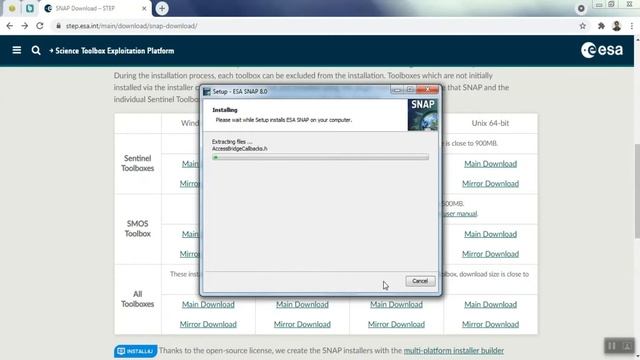This screenshot has width=640, height=360.
Task: Reload the page with refresh icon
Action: pyautogui.click(x=40, y=26)
